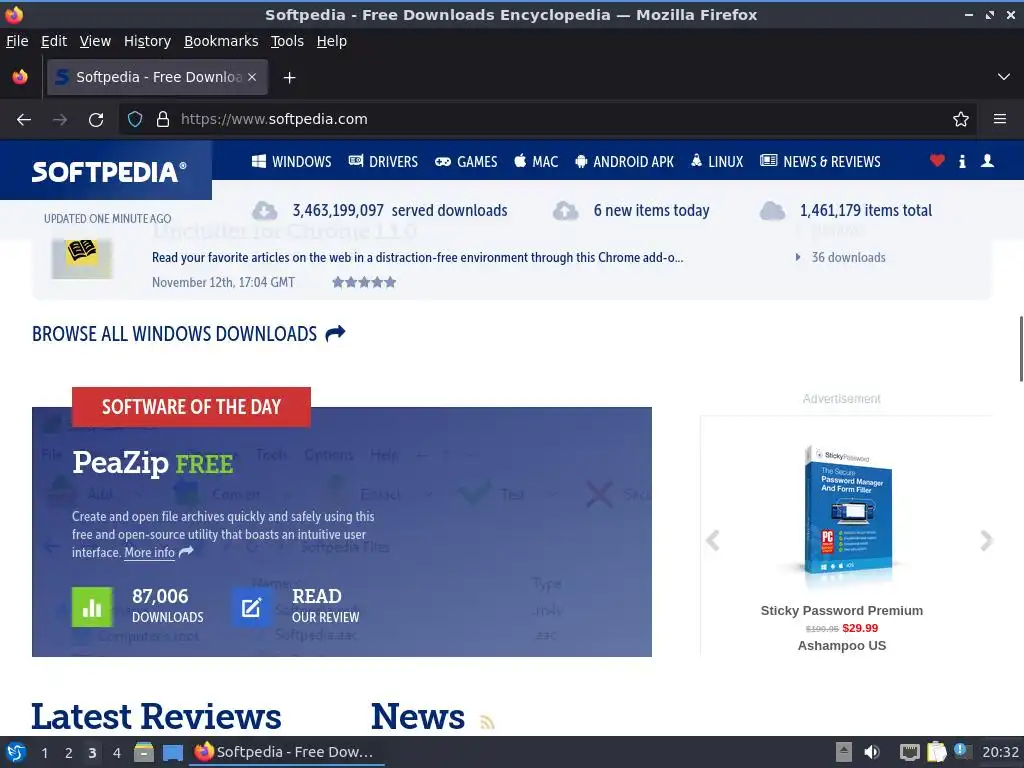This screenshot has height=768, width=1024.
Task: Click the volume speaker tray icon
Action: tap(872, 752)
